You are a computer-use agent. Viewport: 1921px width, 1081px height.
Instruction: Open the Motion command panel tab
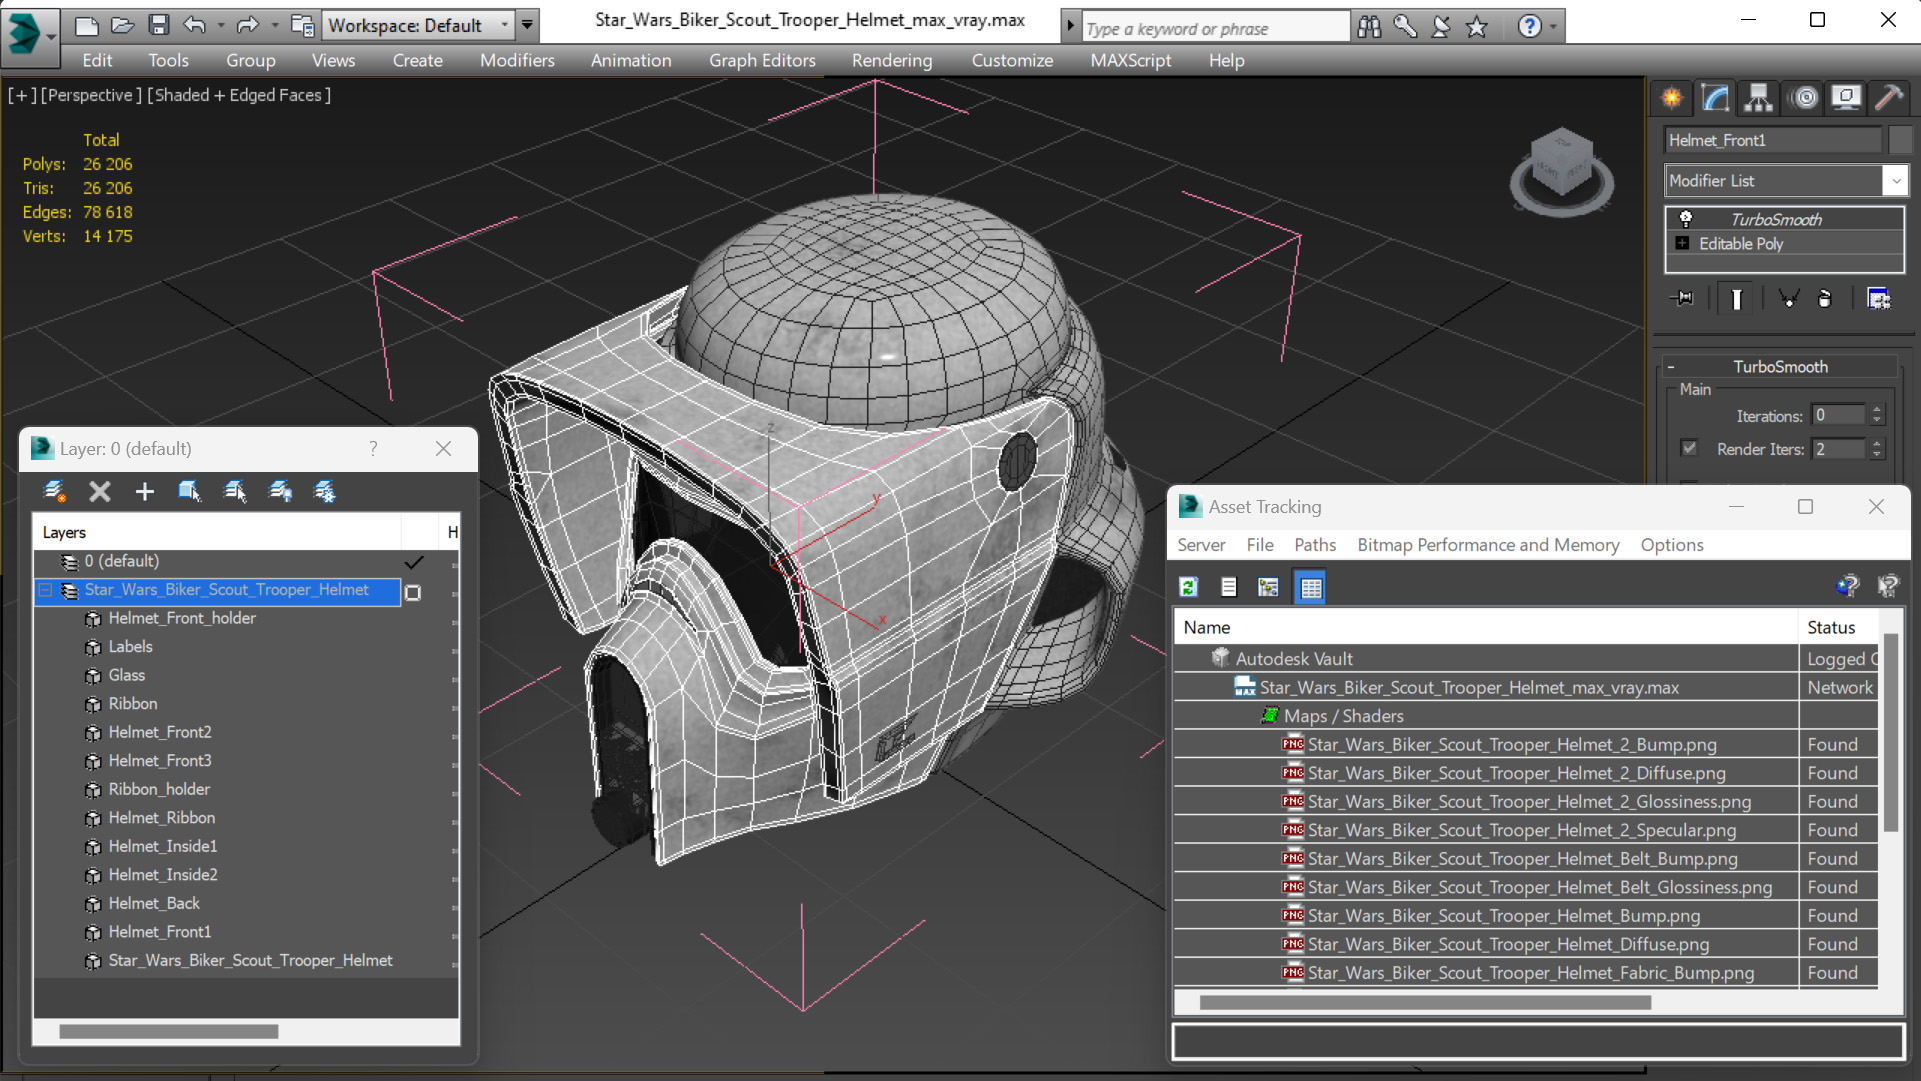click(x=1804, y=98)
